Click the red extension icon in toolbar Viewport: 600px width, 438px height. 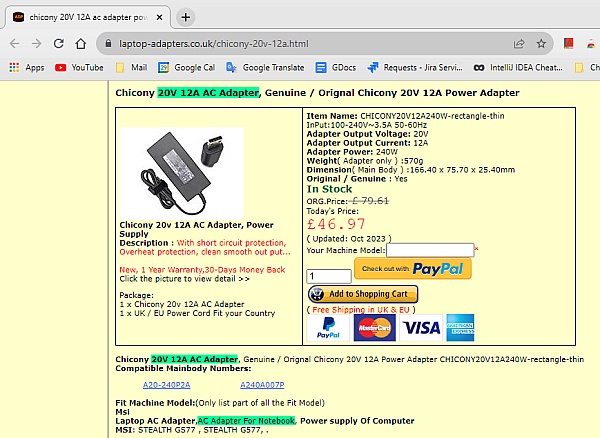(x=569, y=43)
